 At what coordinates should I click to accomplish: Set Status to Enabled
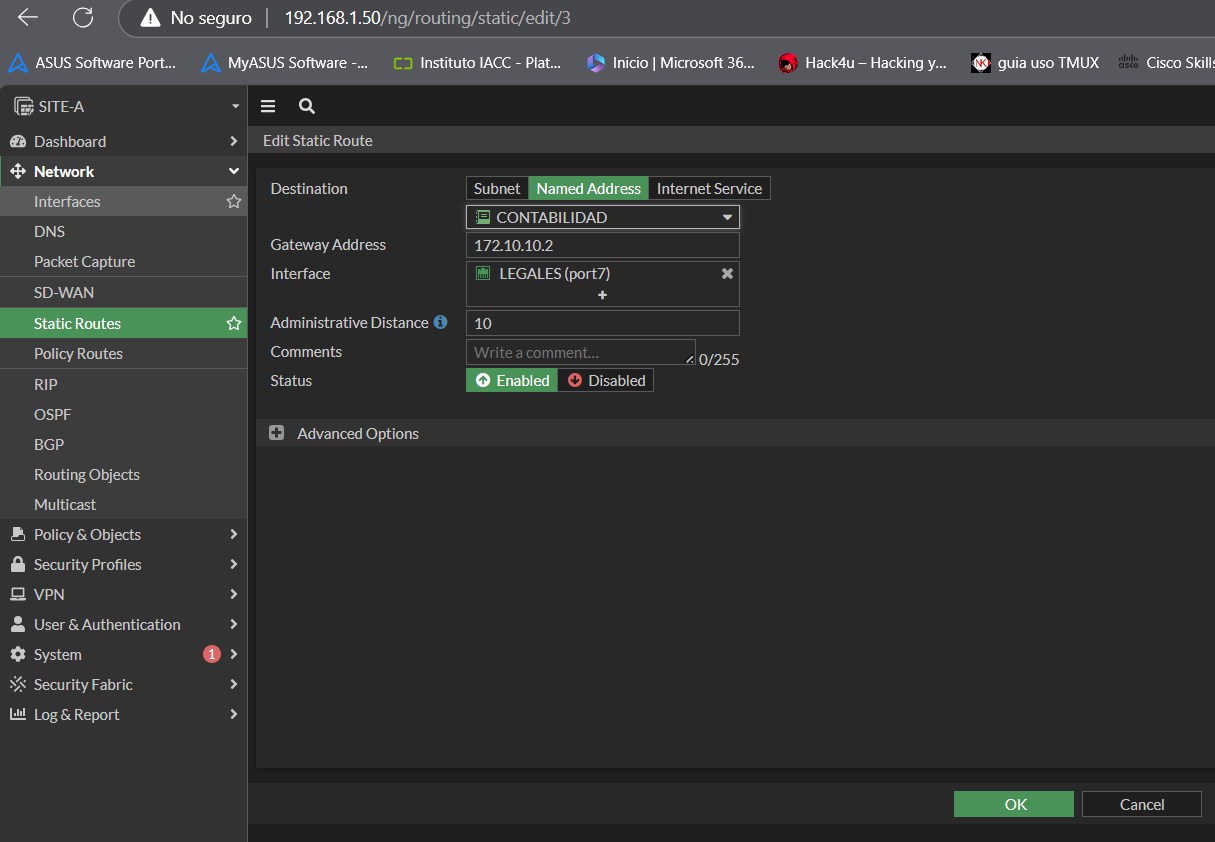[x=512, y=380]
